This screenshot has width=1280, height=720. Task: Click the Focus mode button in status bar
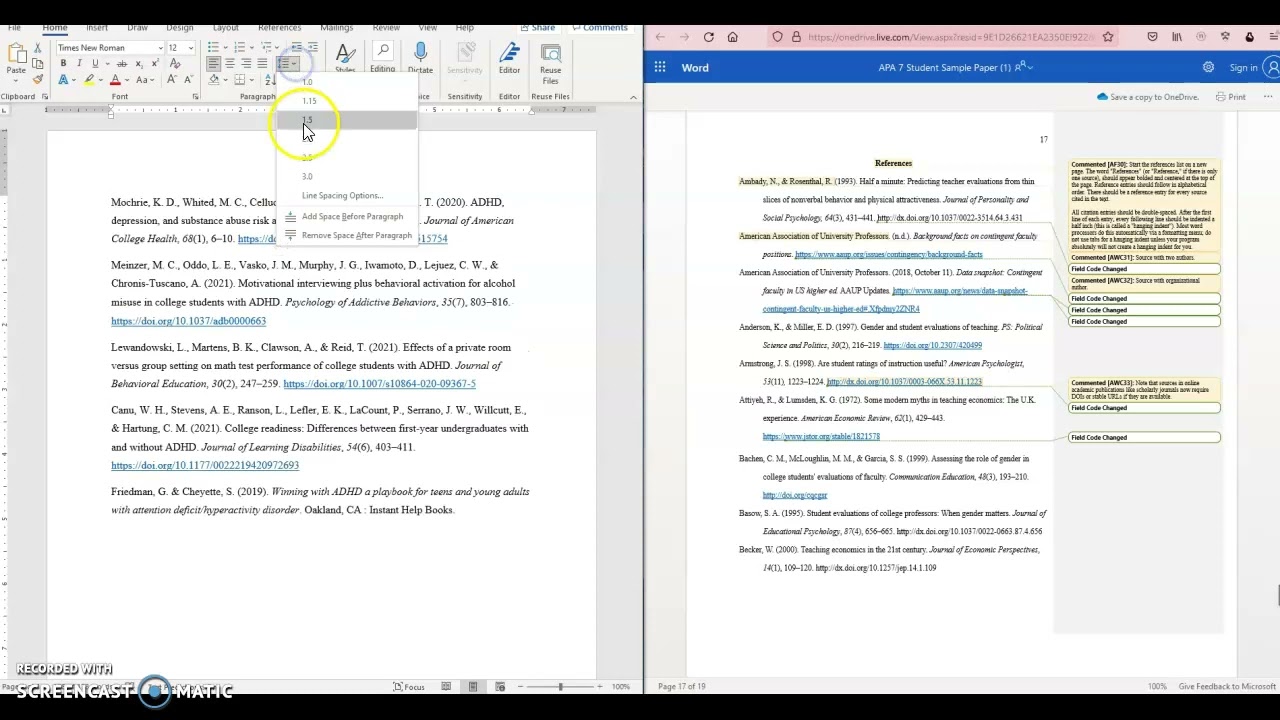[409, 687]
